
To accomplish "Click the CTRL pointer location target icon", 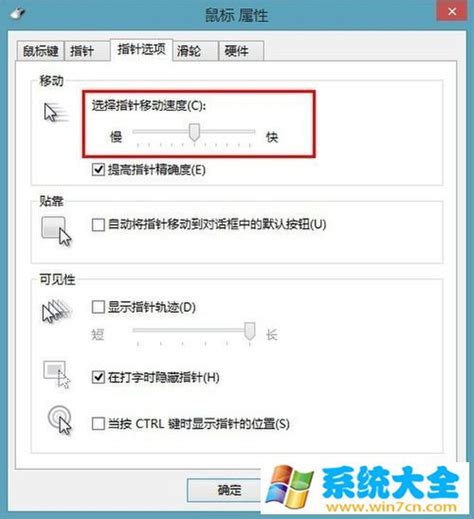I will (x=59, y=420).
